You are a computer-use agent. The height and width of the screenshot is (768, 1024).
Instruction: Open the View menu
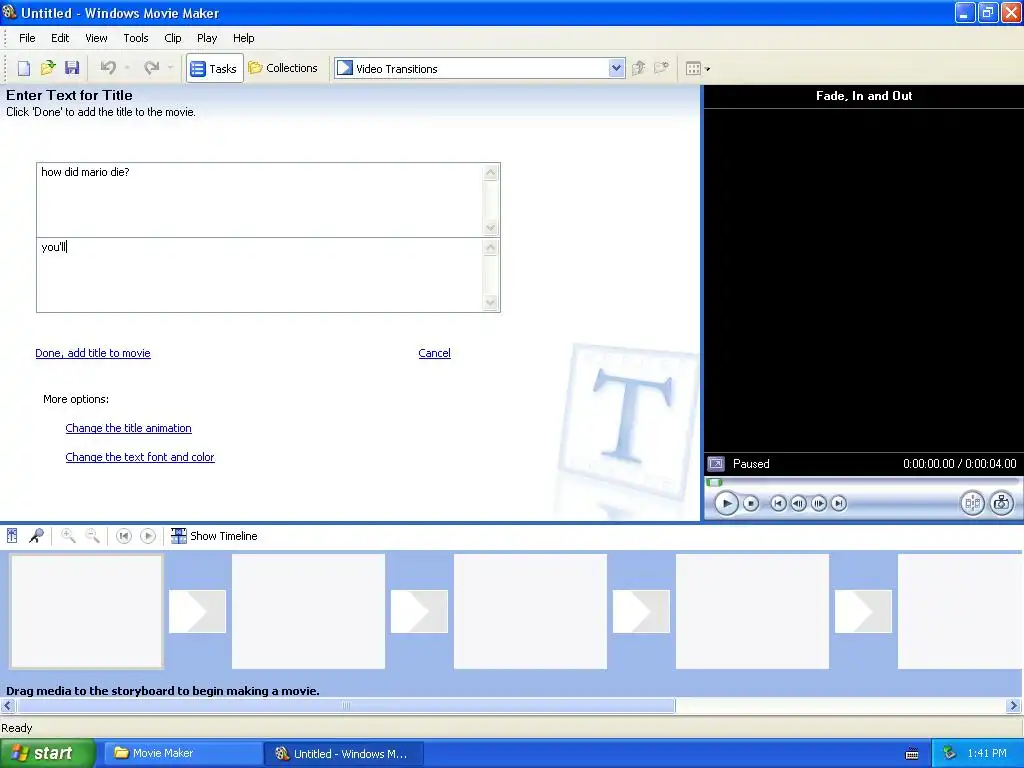pyautogui.click(x=96, y=38)
